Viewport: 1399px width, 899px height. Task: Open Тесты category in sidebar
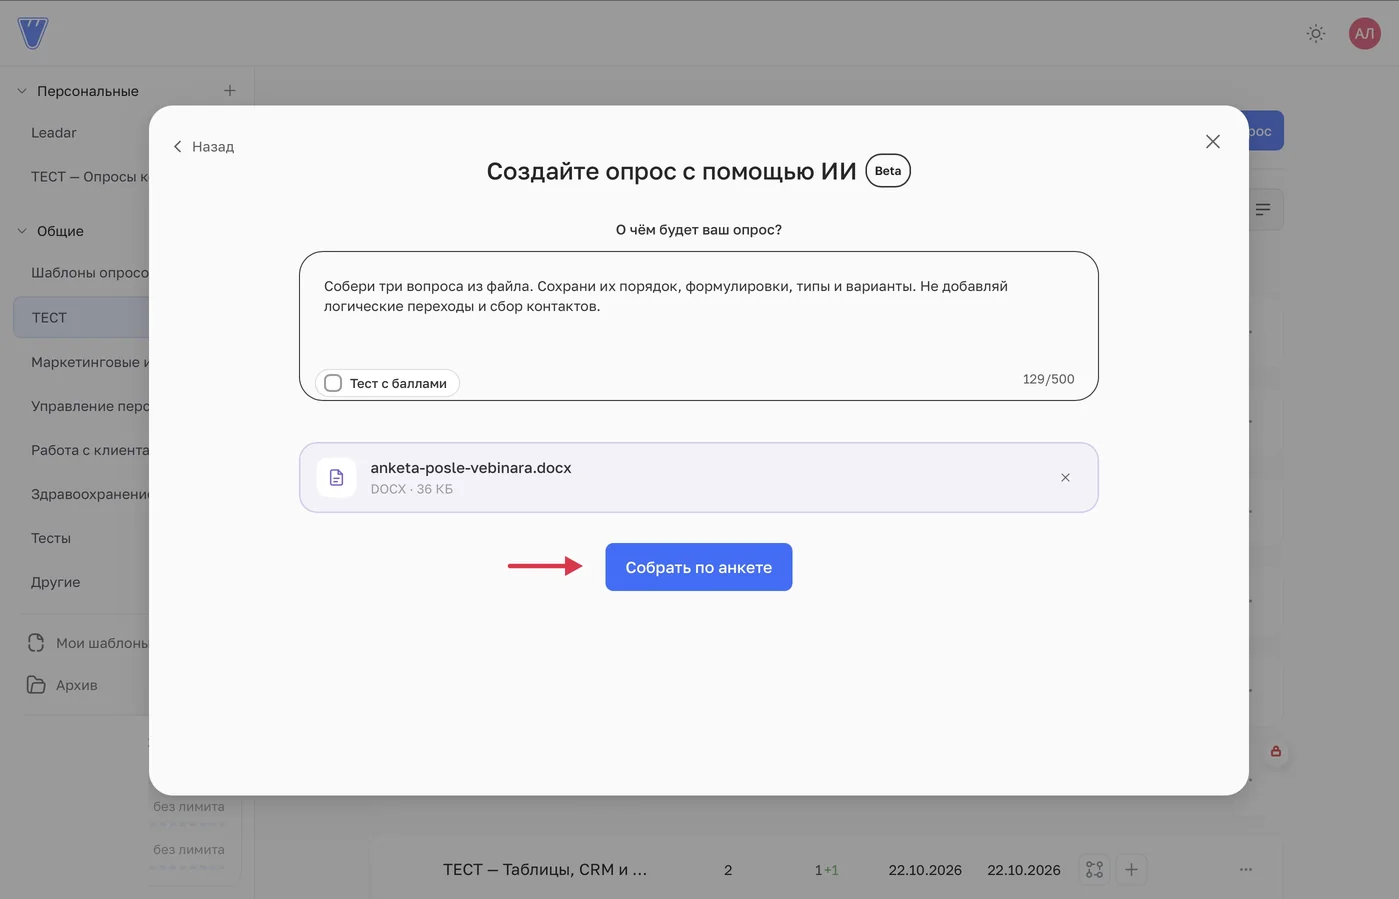click(51, 538)
